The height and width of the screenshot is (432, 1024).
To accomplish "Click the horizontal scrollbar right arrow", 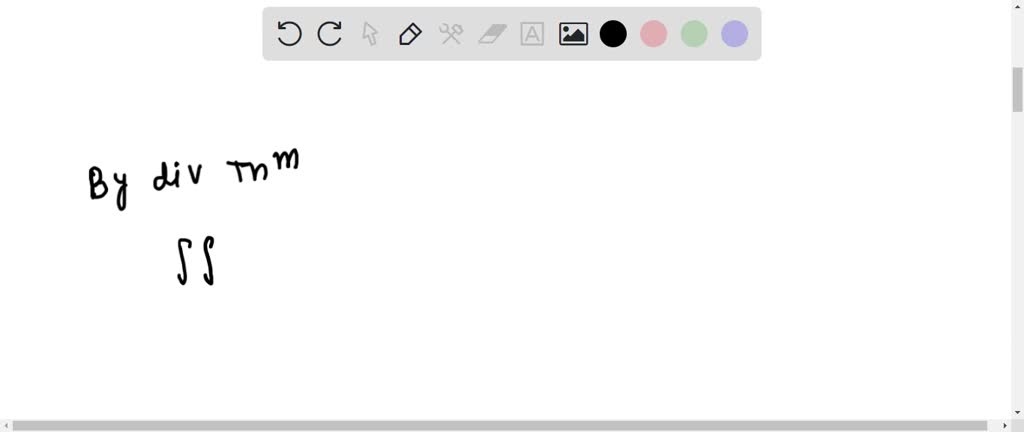I will [1006, 425].
